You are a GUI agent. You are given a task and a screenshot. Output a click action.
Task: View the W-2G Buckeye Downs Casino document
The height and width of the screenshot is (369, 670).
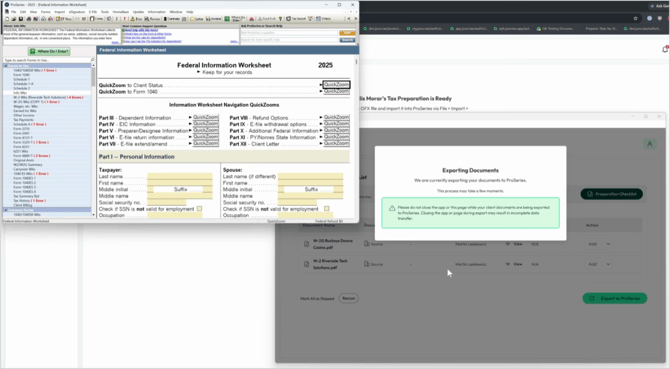point(514,244)
